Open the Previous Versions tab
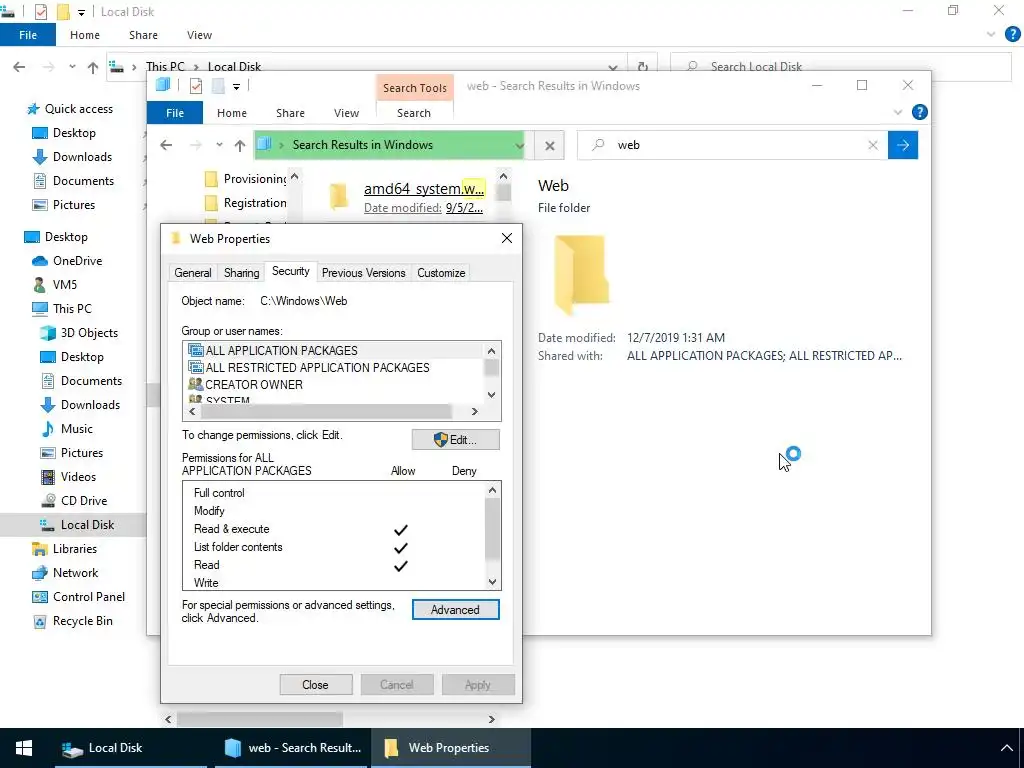 point(363,273)
